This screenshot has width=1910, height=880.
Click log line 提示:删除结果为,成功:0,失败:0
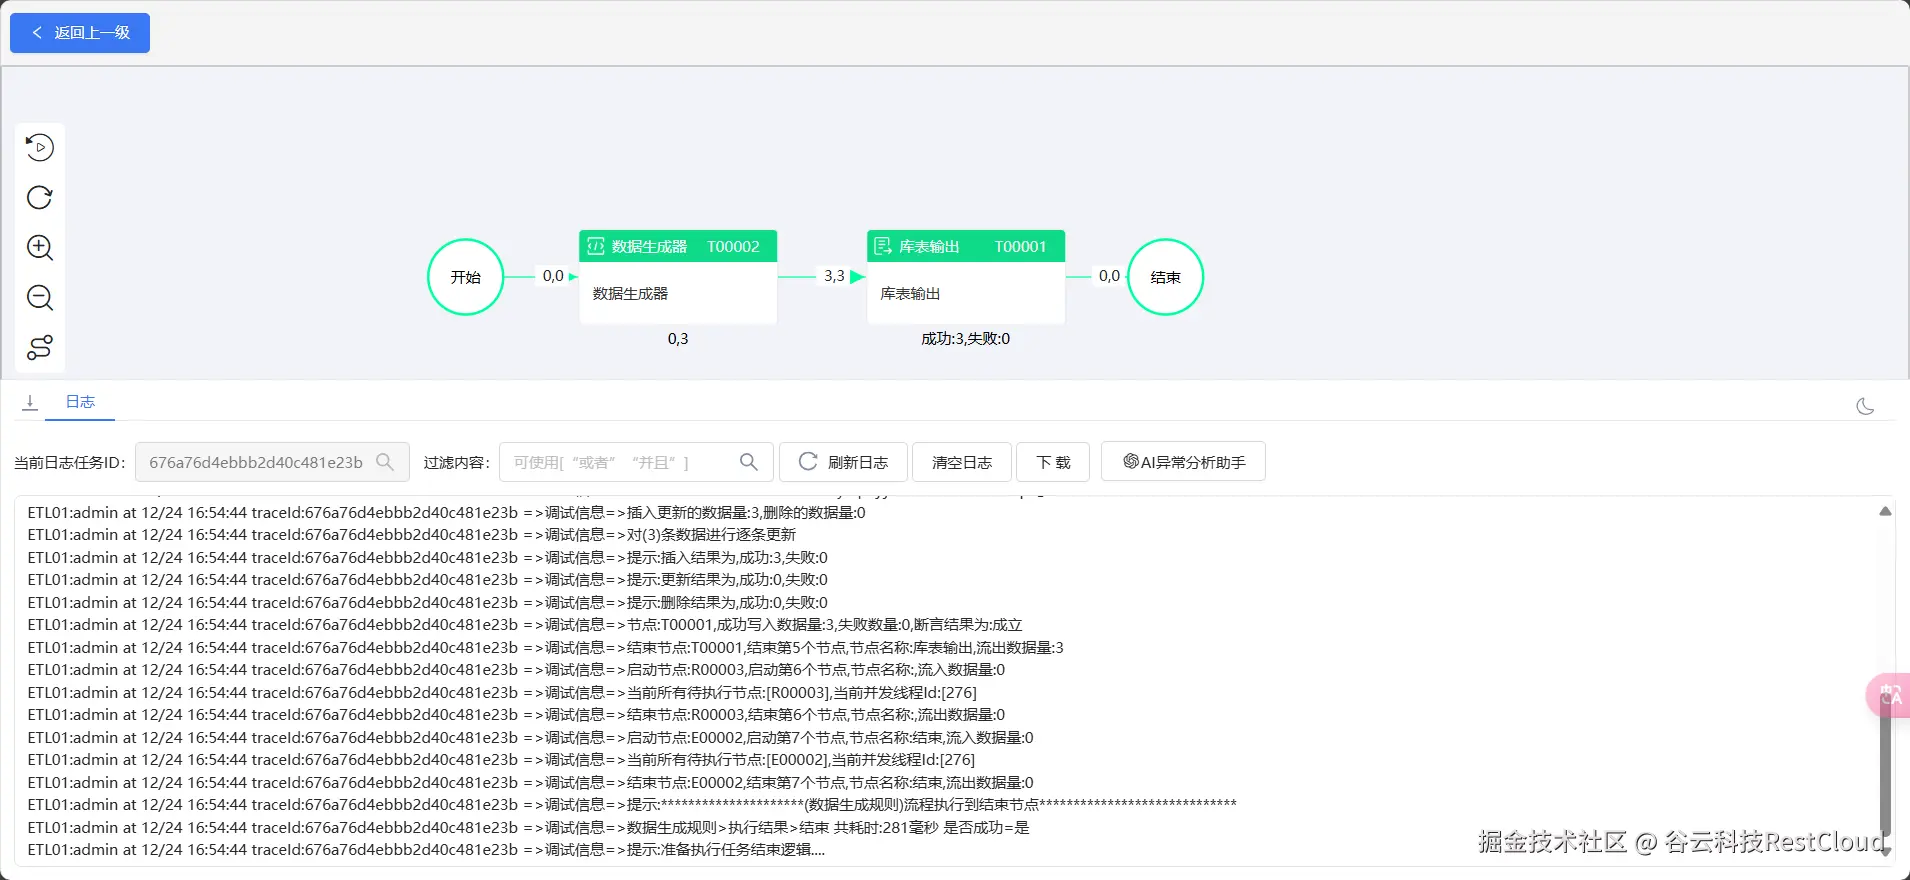(427, 603)
